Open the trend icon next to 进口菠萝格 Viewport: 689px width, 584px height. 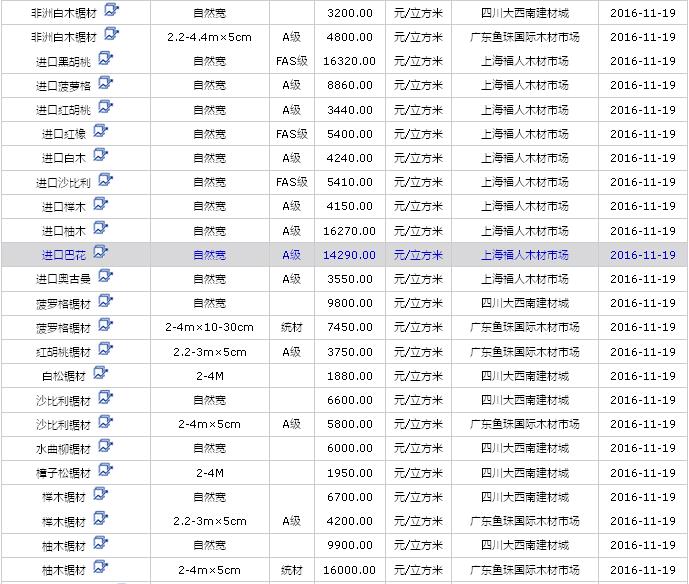pyautogui.click(x=106, y=84)
